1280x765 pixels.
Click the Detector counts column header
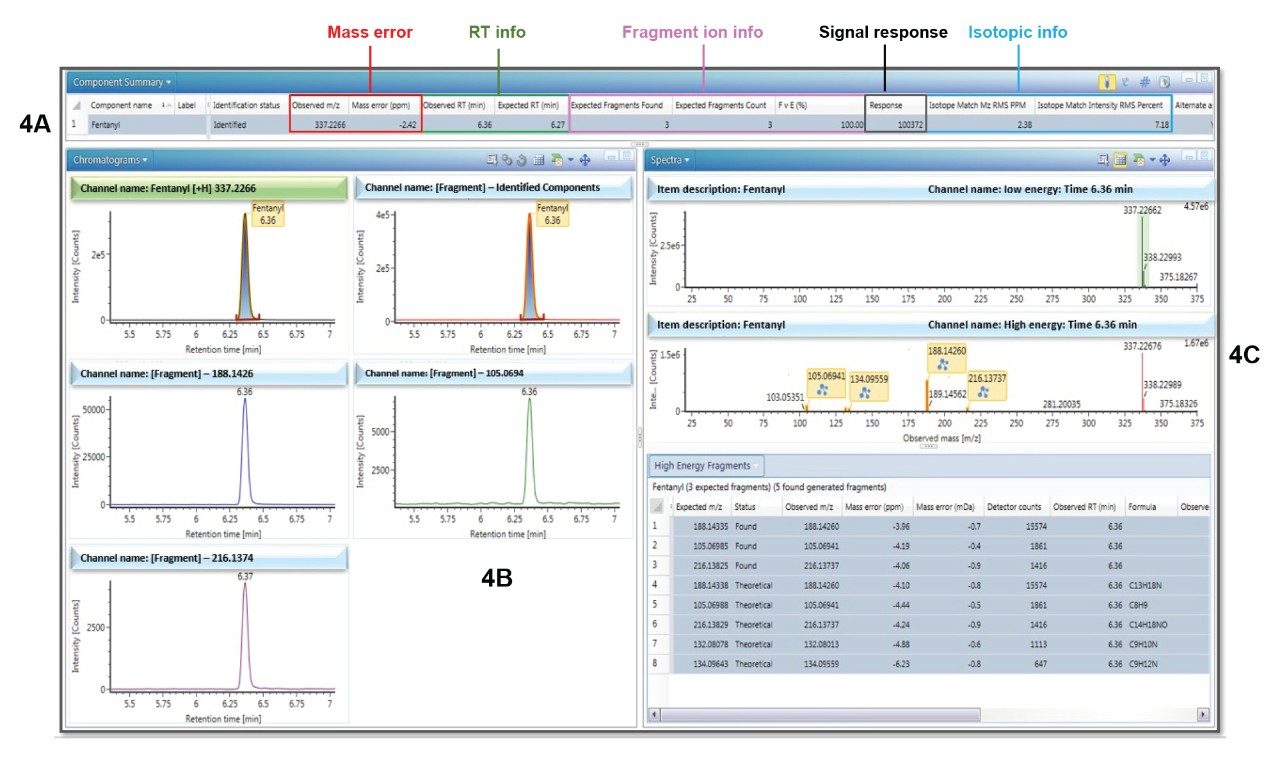click(x=1015, y=507)
